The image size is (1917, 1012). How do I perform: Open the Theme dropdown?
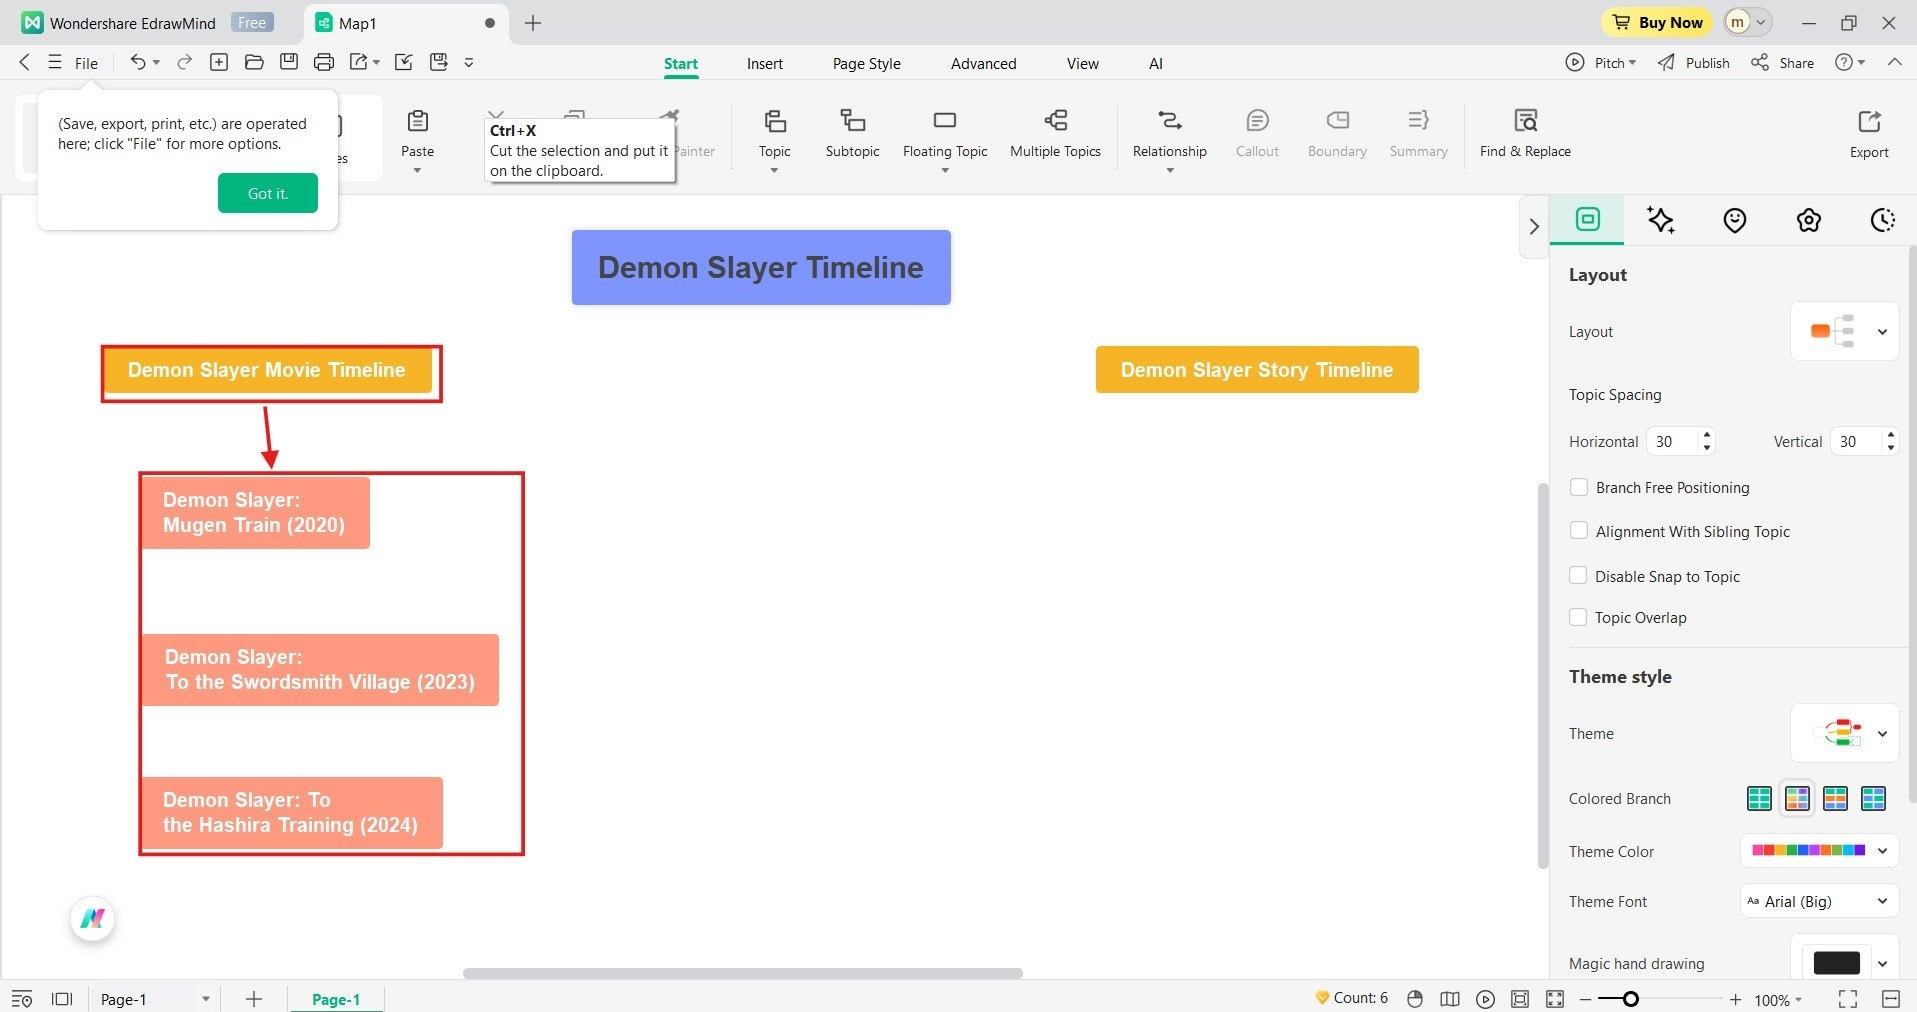tap(1844, 733)
